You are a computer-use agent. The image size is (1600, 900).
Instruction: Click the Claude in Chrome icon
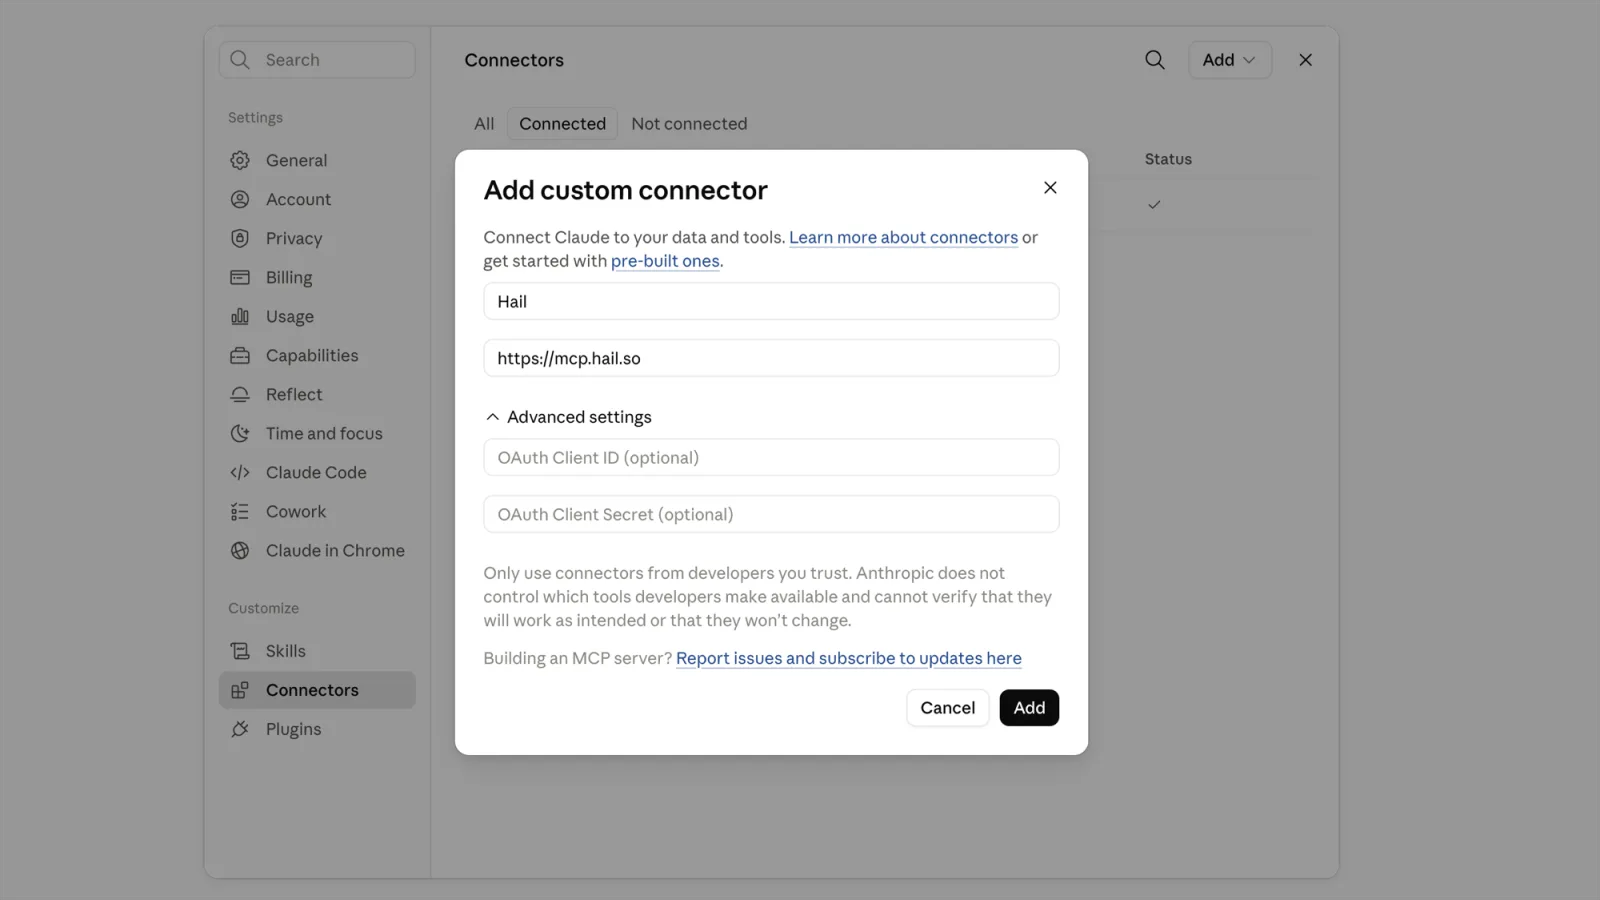[x=240, y=550]
